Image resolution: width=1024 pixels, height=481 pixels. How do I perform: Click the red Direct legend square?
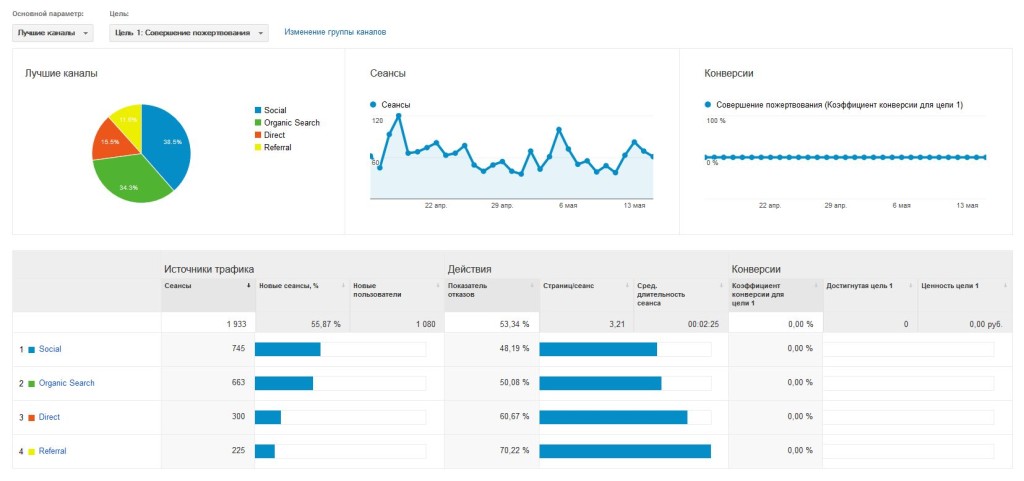[x=257, y=135]
